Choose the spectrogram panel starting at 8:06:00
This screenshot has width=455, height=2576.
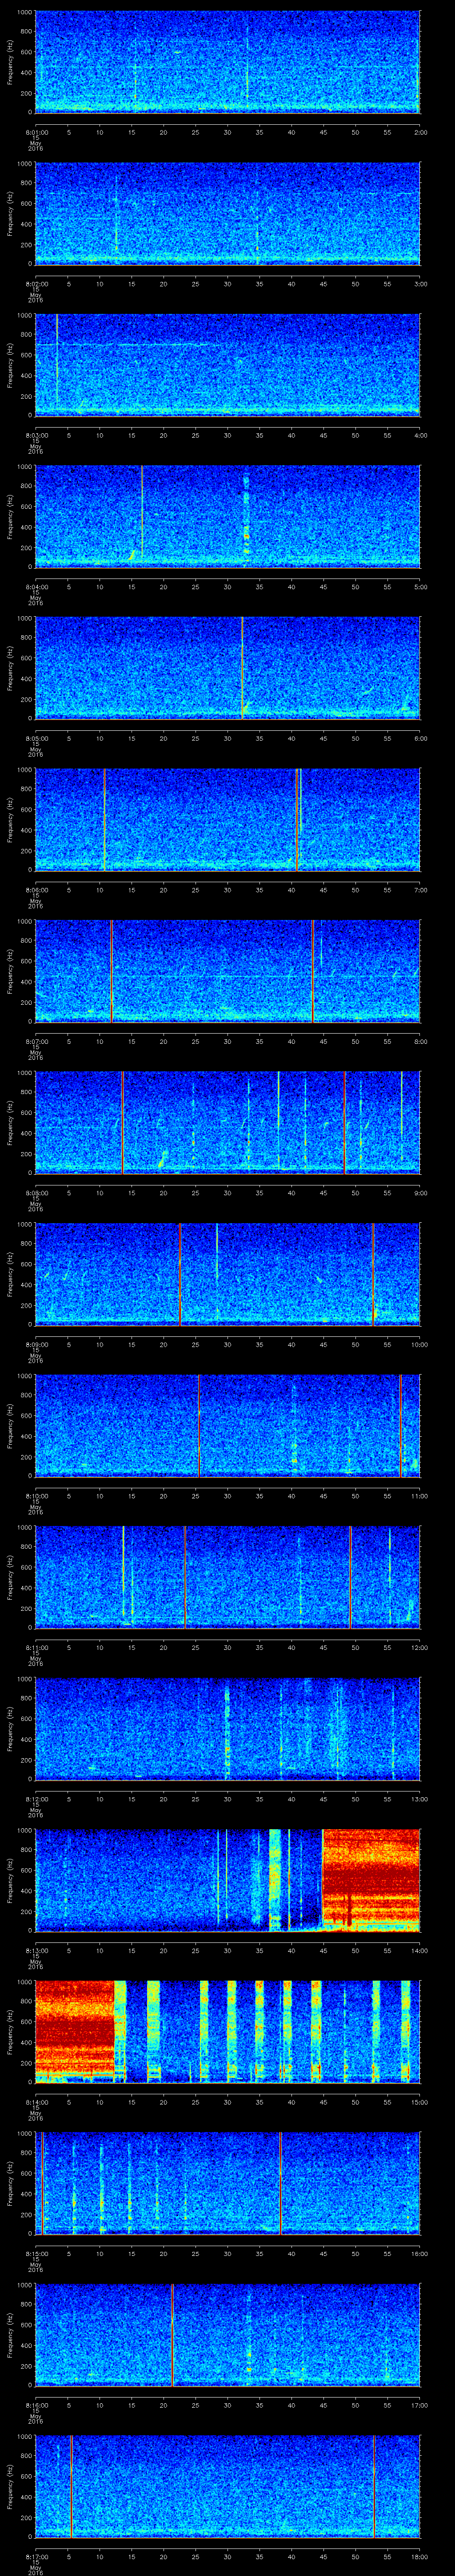click(227, 819)
